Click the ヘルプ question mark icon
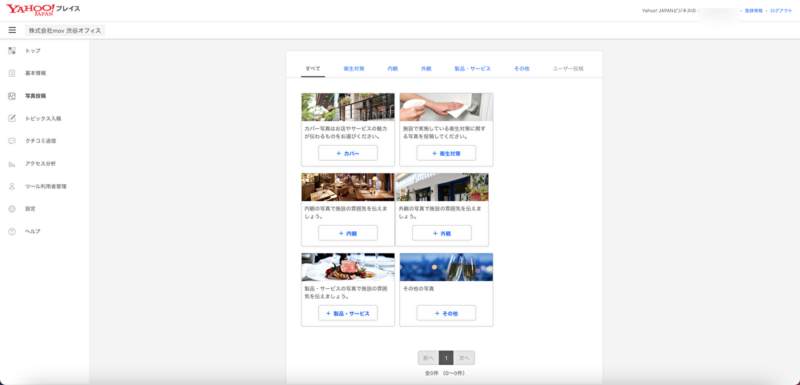This screenshot has width=800, height=385. [x=12, y=232]
